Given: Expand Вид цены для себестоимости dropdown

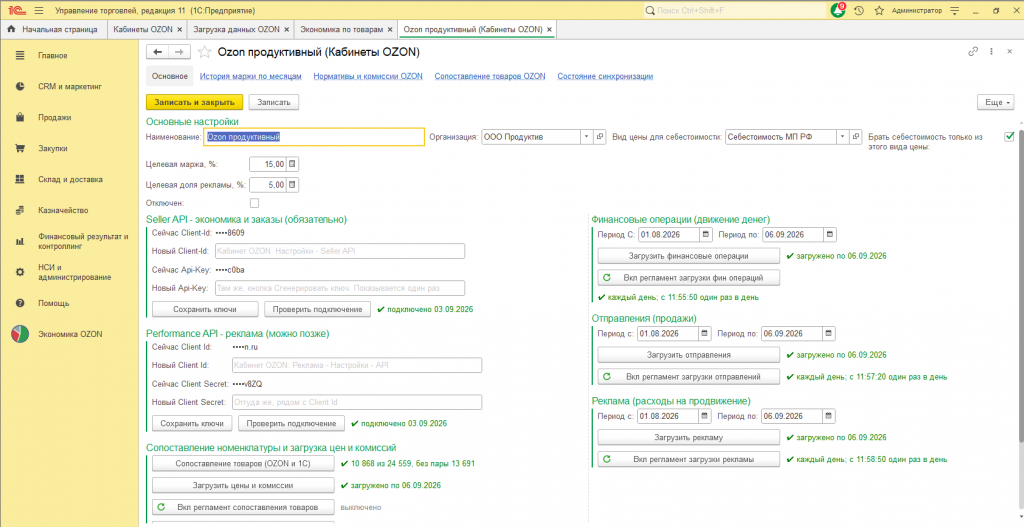Looking at the screenshot, I should click(x=842, y=136).
